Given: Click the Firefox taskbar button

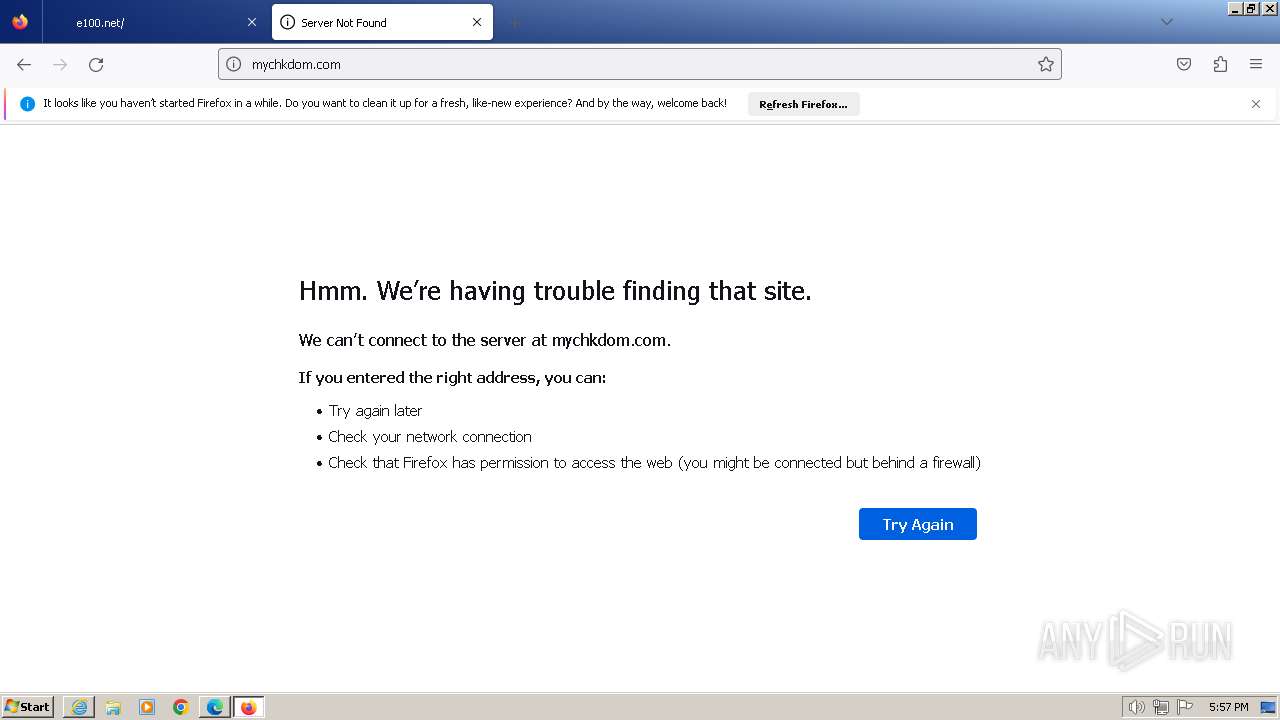Looking at the screenshot, I should coord(249,707).
